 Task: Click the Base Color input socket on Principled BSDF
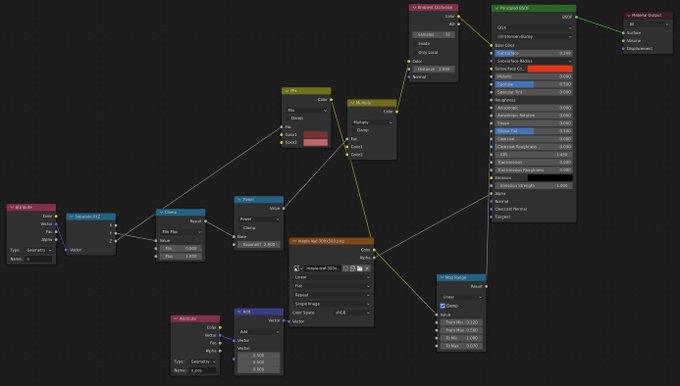[x=491, y=45]
